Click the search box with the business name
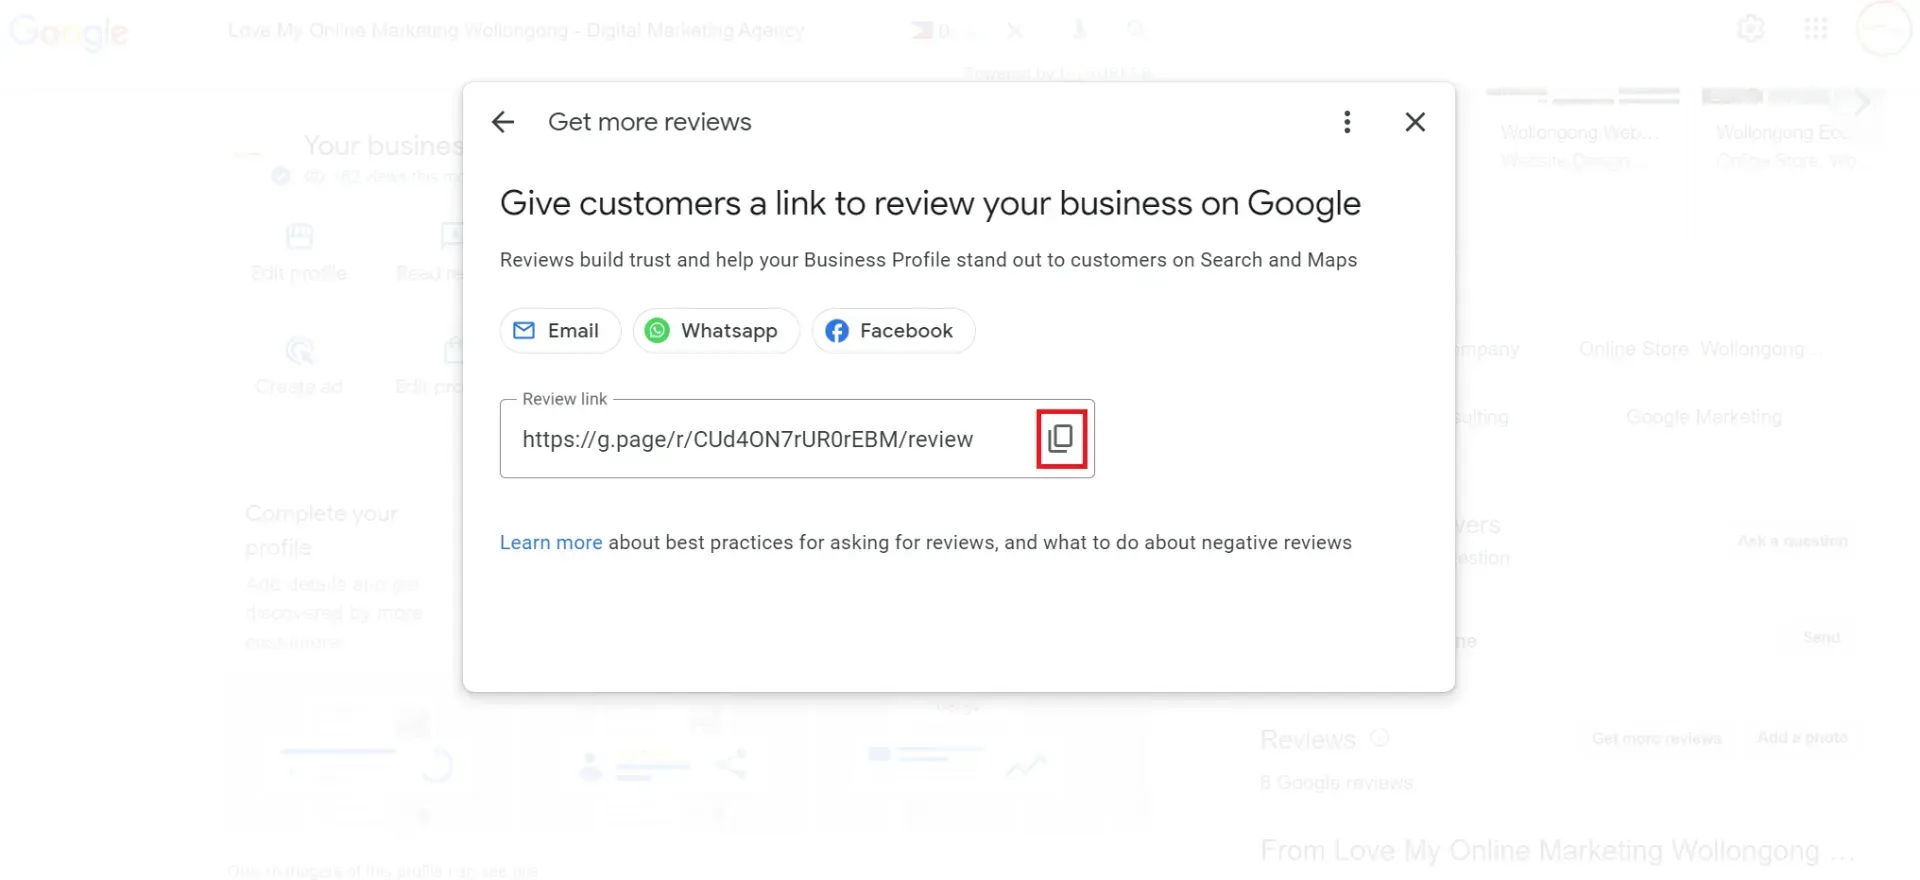1920x880 pixels. (516, 31)
